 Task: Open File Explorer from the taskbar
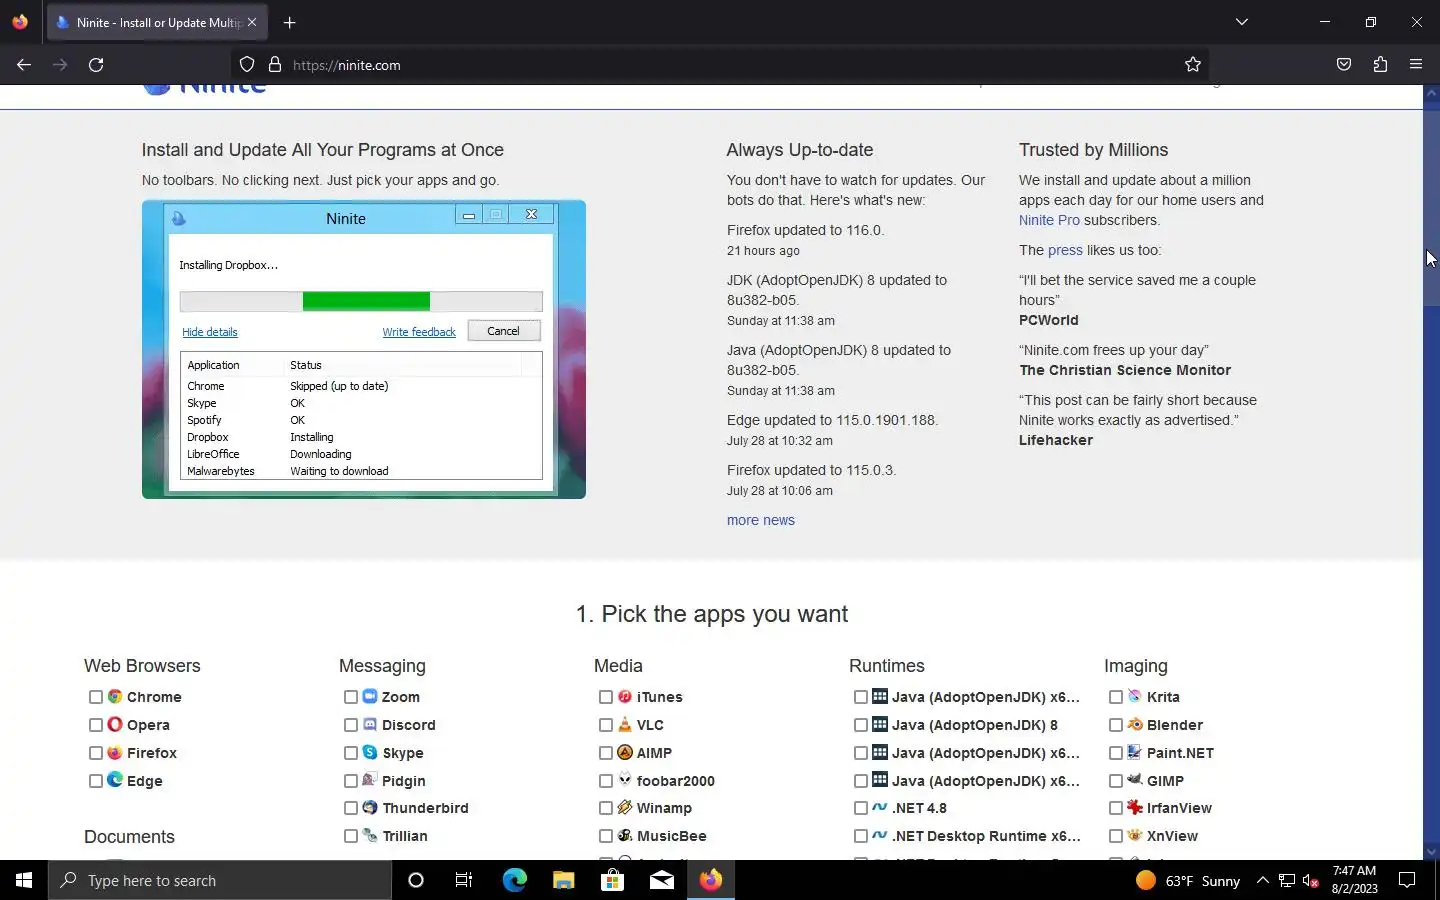click(563, 880)
